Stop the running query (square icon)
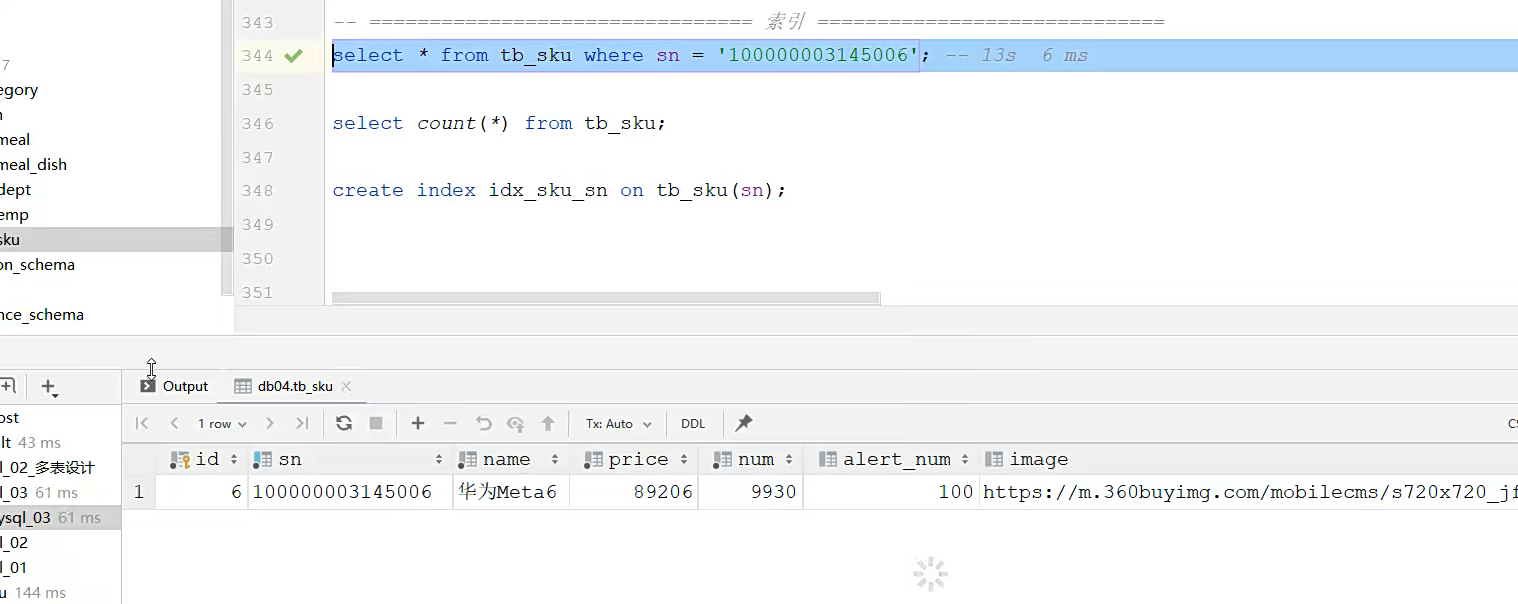Image resolution: width=1518 pixels, height=604 pixels. point(376,424)
